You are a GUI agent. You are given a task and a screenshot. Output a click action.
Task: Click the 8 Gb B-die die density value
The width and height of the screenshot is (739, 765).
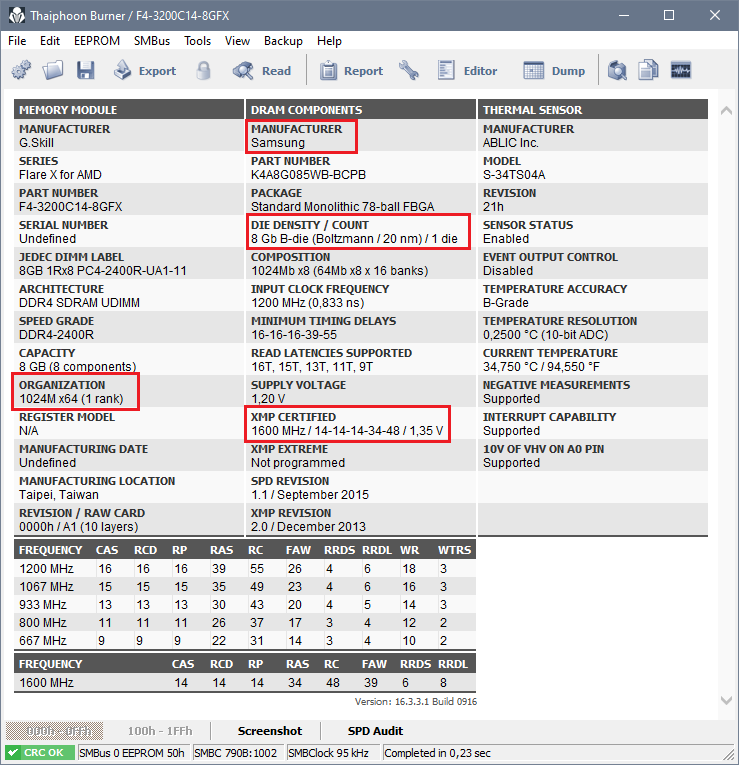pos(354,239)
